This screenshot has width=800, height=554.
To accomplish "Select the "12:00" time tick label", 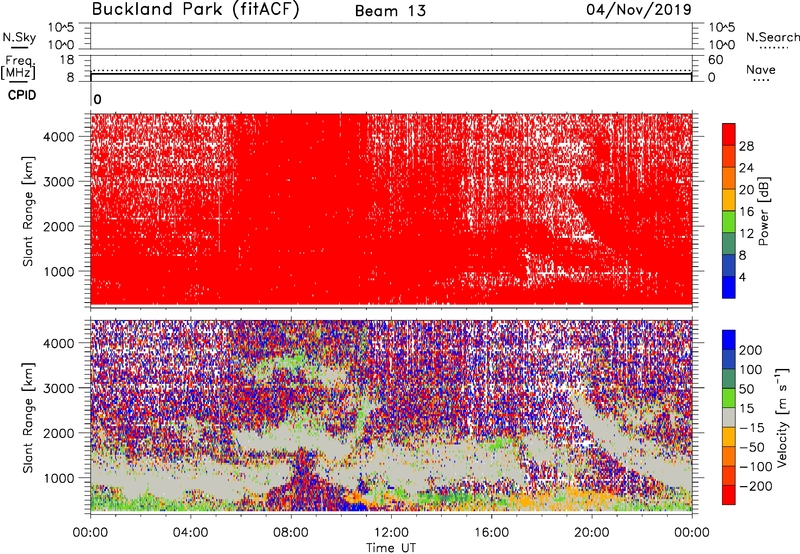I will pos(391,533).
